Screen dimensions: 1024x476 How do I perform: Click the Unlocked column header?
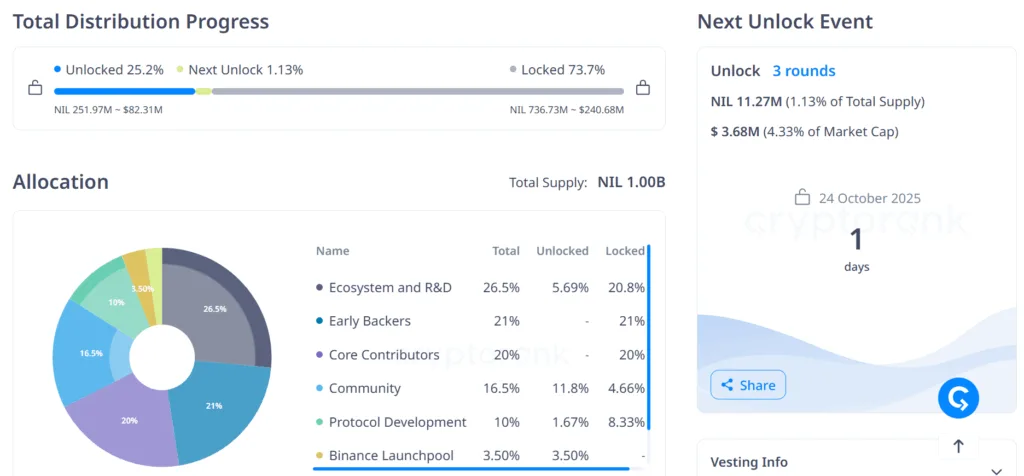tap(562, 251)
